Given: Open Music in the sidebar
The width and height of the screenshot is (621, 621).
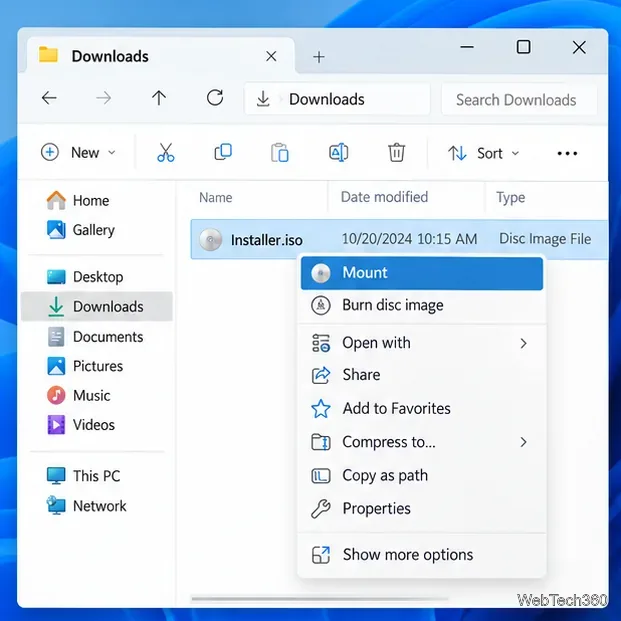Looking at the screenshot, I should (x=79, y=395).
